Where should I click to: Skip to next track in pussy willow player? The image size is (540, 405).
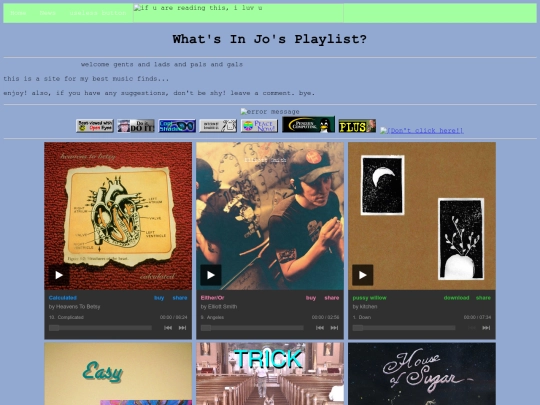(x=486, y=328)
